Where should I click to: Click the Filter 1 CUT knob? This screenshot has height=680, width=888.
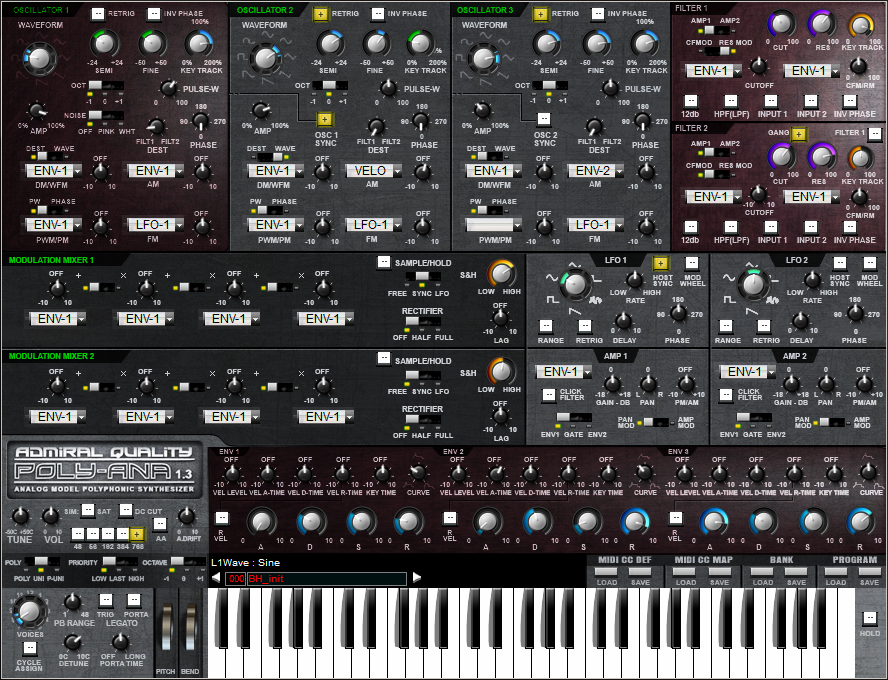(780, 24)
